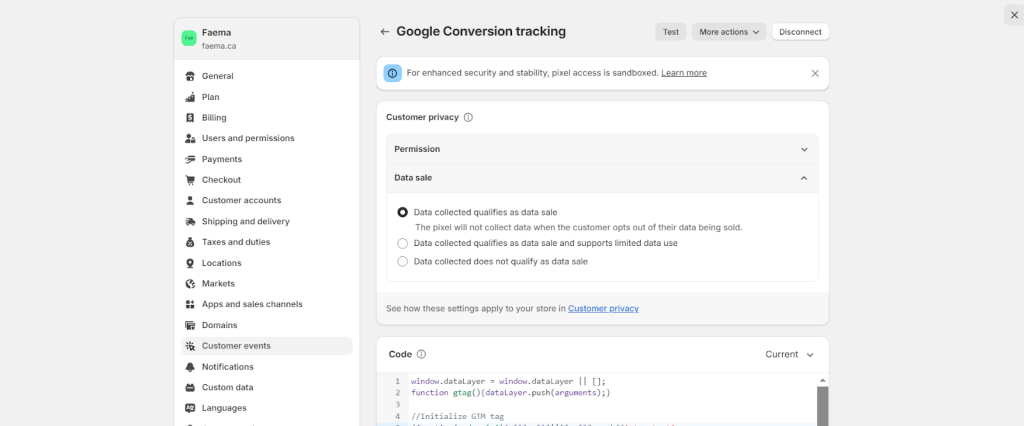Open the More actions menu
The image size is (1024, 426).
tap(728, 32)
